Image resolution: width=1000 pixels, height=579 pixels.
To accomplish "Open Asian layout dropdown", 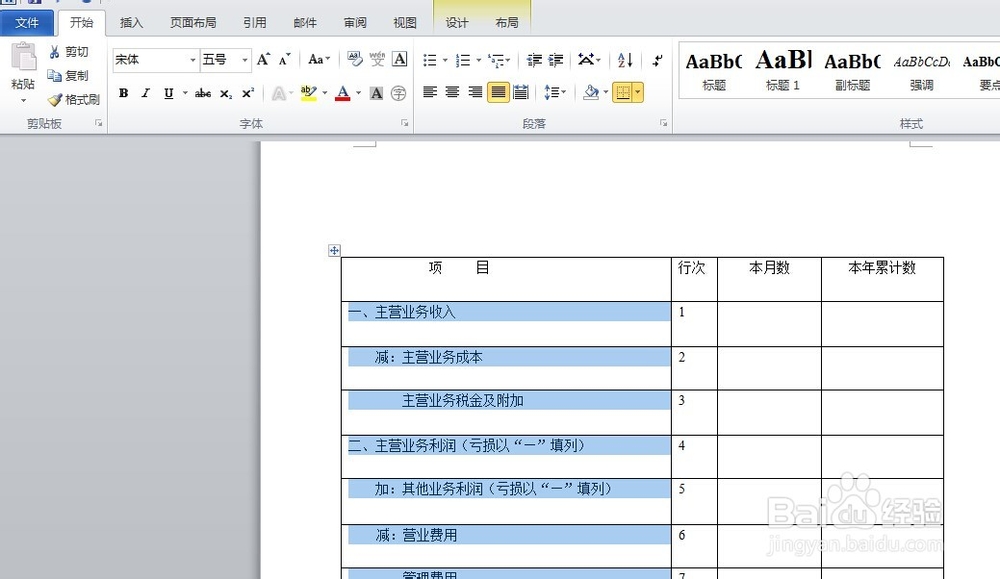I will click(589, 60).
